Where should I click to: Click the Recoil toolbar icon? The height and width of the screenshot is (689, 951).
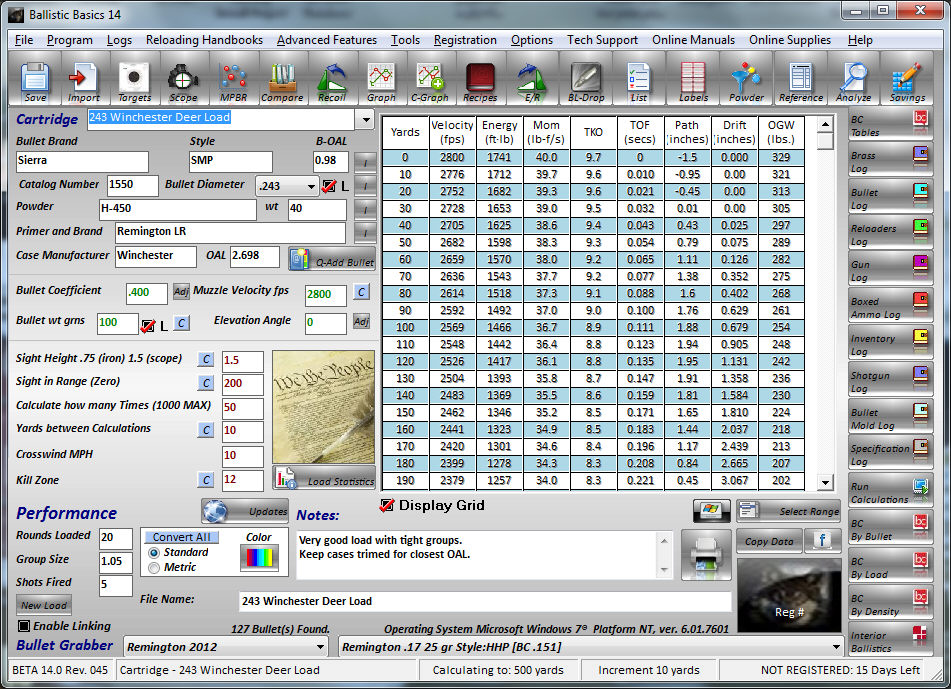pos(331,80)
